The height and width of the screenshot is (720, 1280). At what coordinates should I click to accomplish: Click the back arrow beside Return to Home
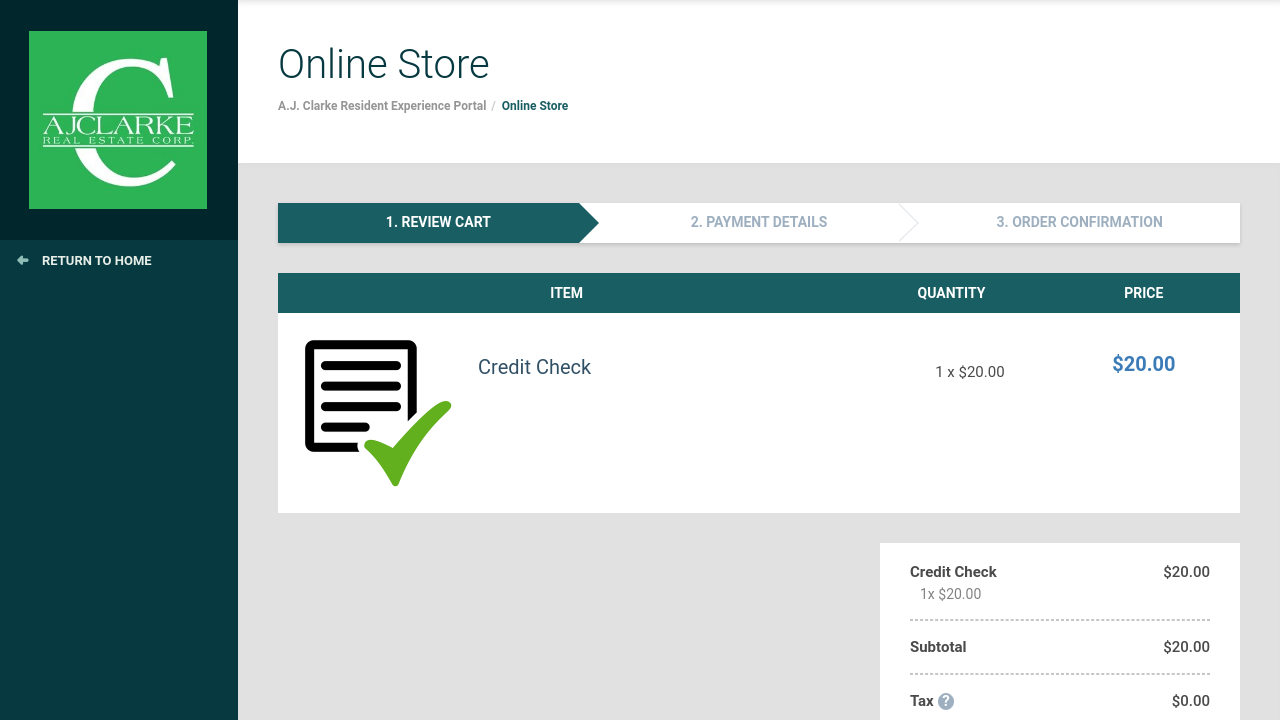tap(23, 260)
